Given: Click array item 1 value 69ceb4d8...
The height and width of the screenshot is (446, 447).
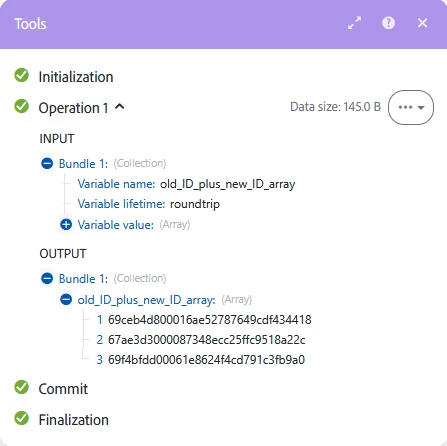Looking at the screenshot, I should click(210, 320).
